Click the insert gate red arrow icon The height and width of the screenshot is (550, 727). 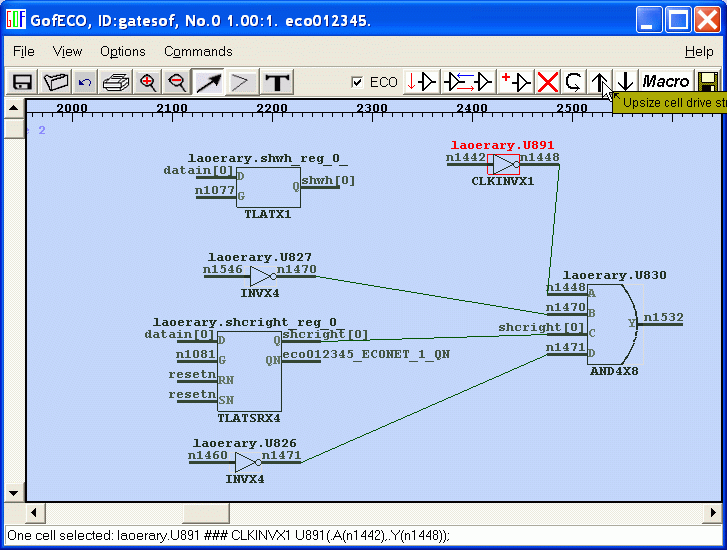click(421, 82)
